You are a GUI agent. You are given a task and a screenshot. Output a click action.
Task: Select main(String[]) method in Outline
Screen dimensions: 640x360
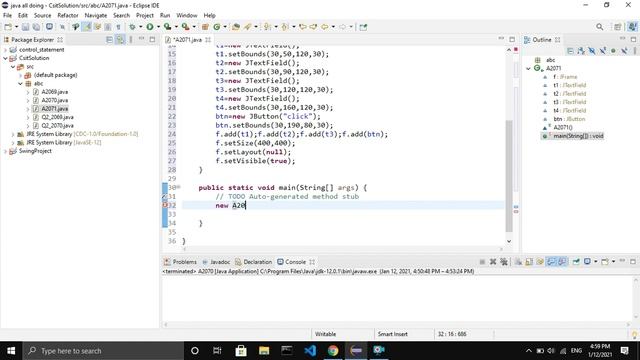coord(578,136)
